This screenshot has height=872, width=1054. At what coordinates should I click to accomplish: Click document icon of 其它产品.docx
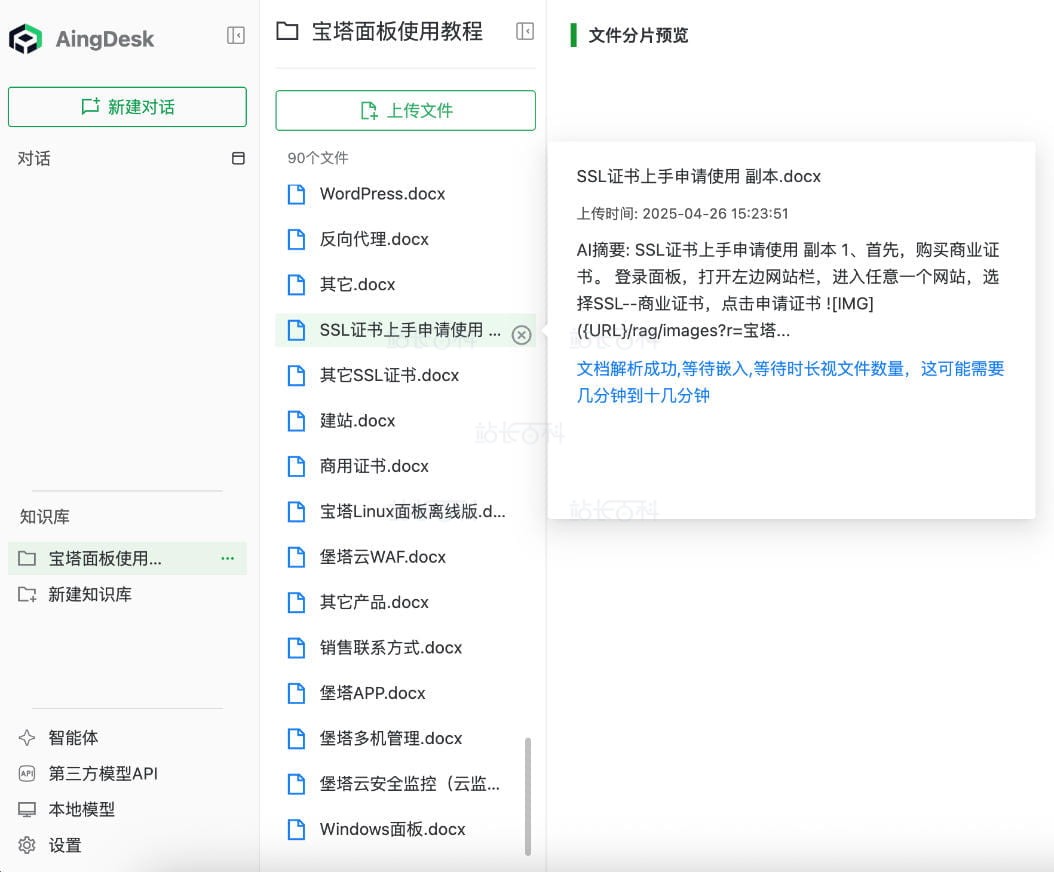click(296, 602)
